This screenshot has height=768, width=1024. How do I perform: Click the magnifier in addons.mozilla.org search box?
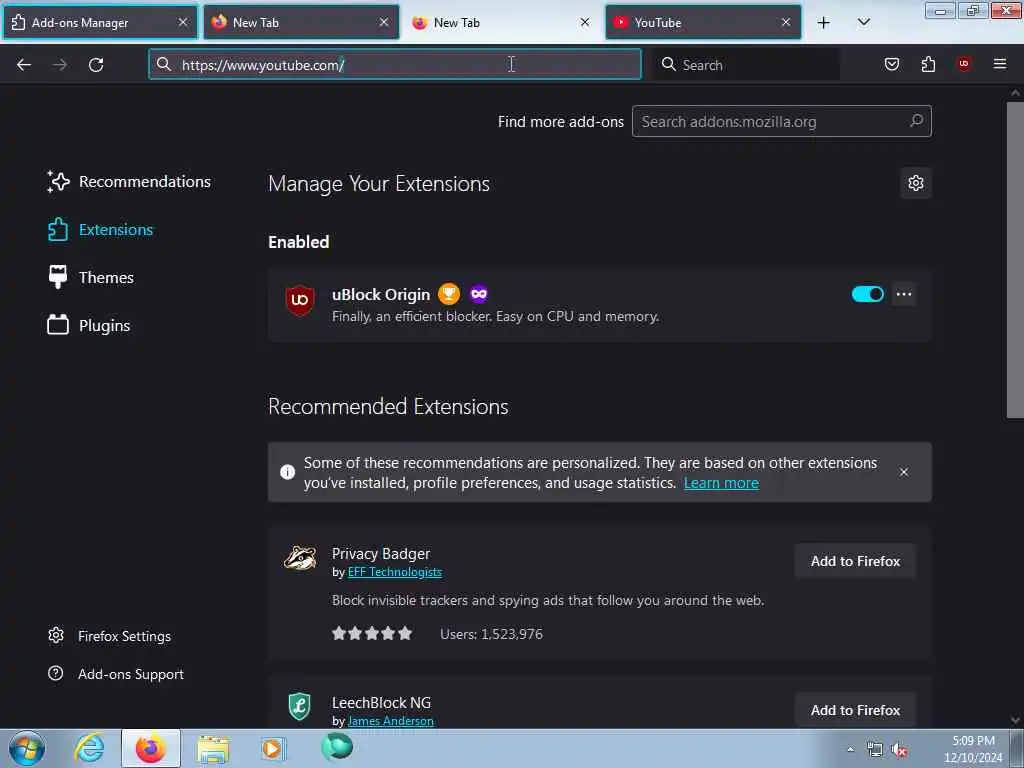(916, 121)
